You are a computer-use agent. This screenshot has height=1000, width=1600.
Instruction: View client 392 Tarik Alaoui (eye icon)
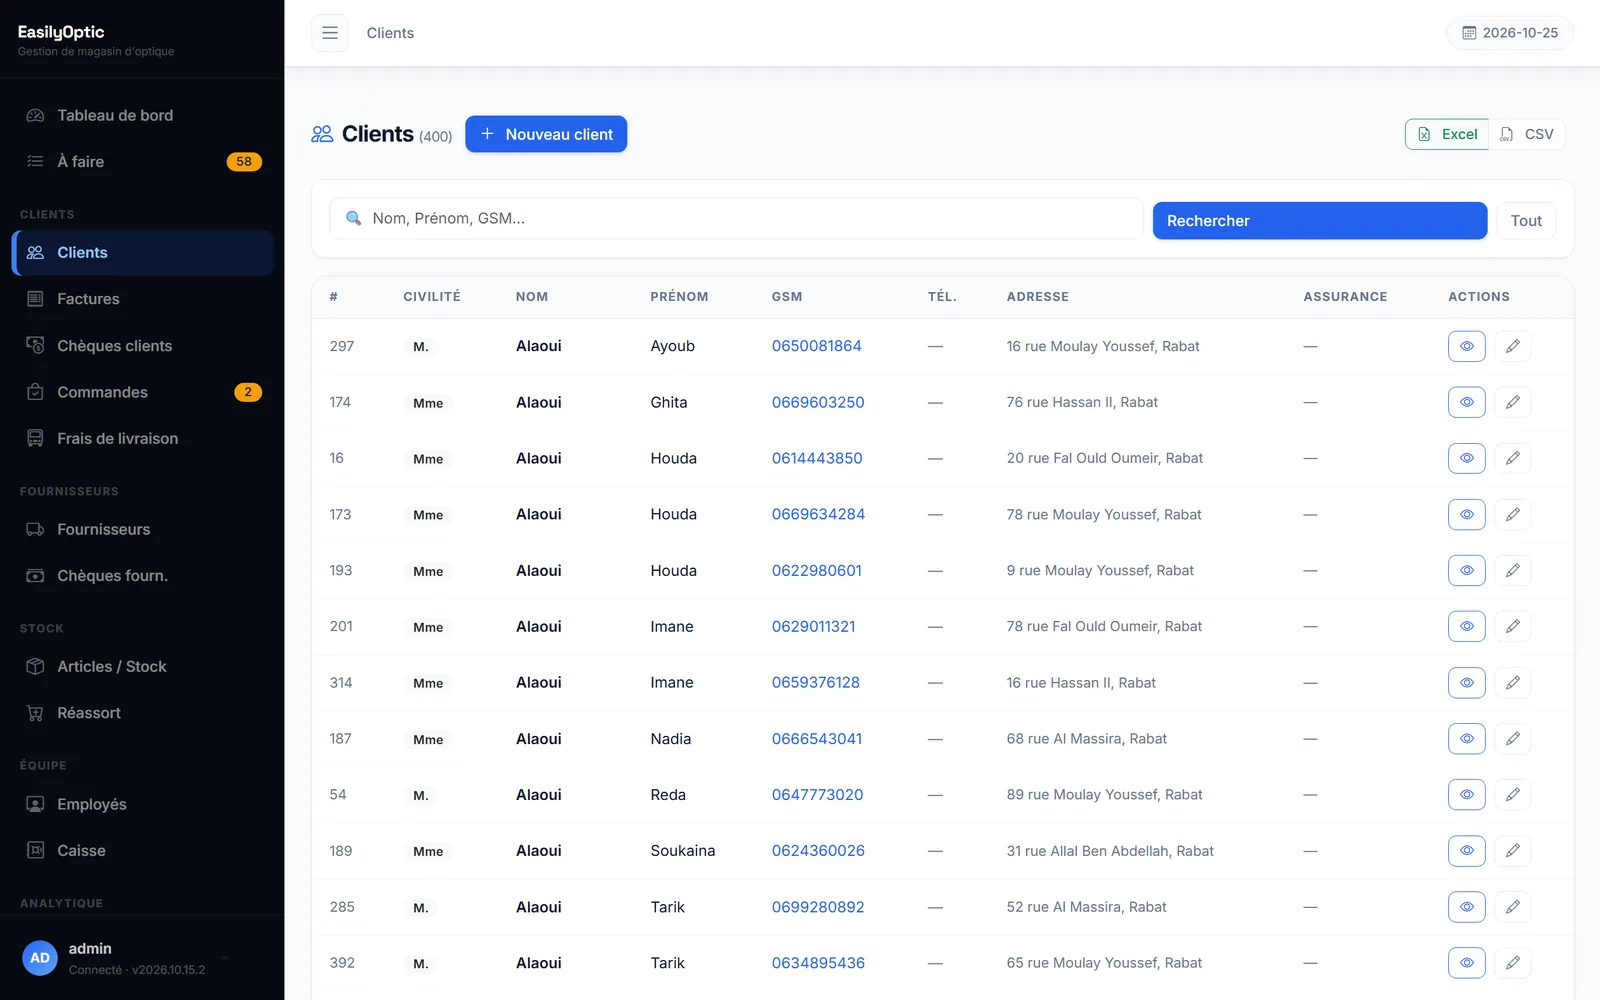click(x=1467, y=962)
